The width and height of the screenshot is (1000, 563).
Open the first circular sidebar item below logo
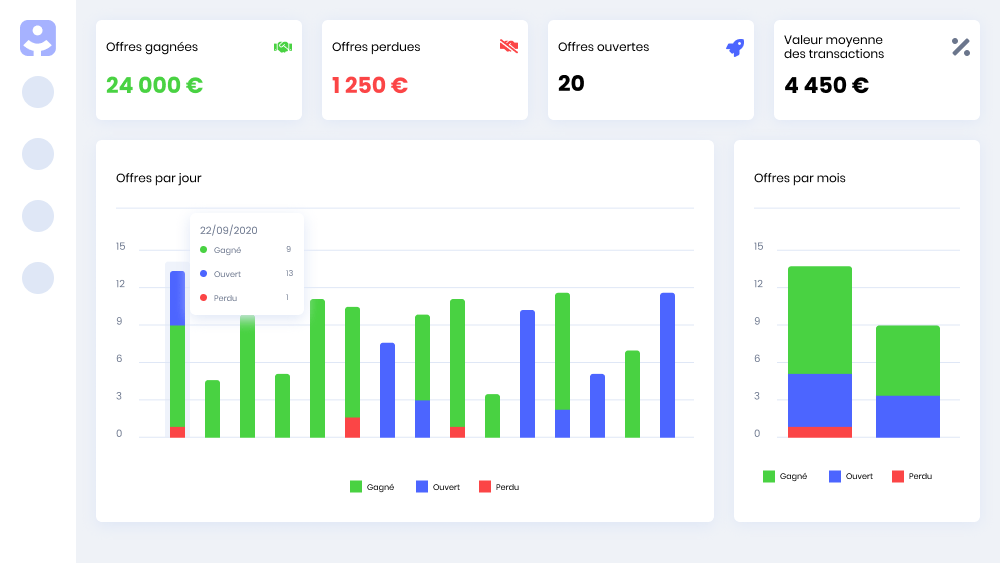[x=38, y=92]
